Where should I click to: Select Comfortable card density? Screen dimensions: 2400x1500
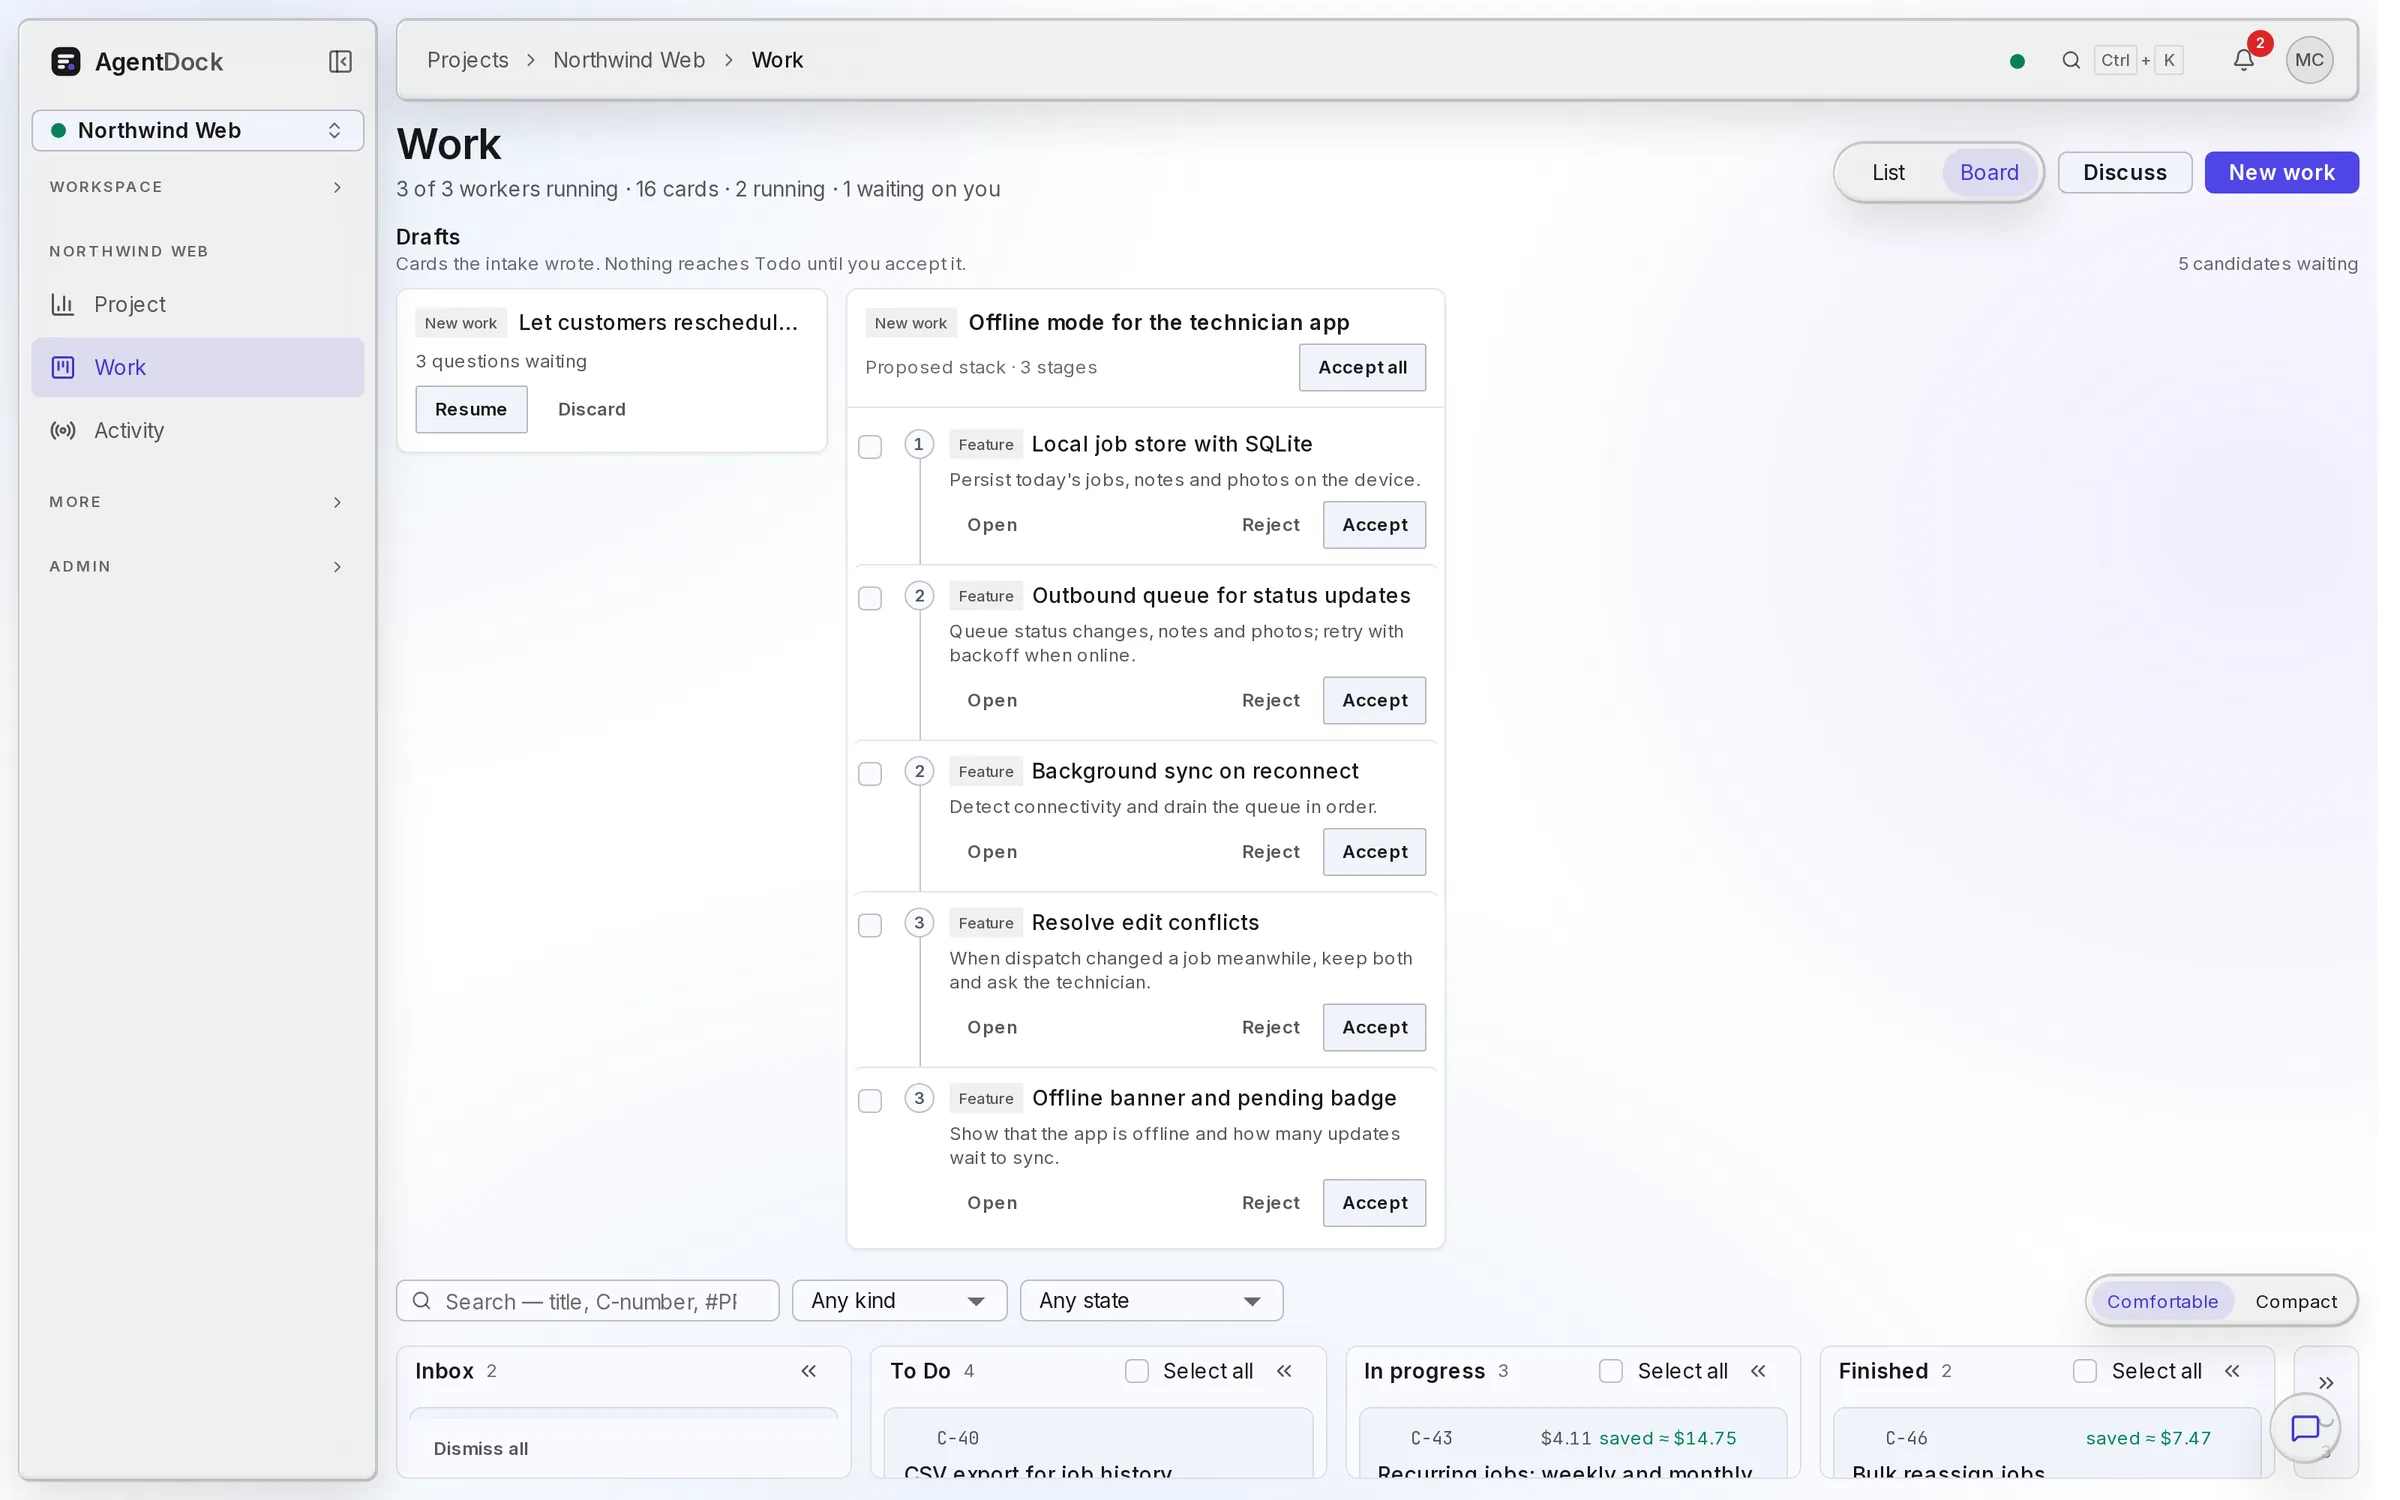(2162, 1301)
